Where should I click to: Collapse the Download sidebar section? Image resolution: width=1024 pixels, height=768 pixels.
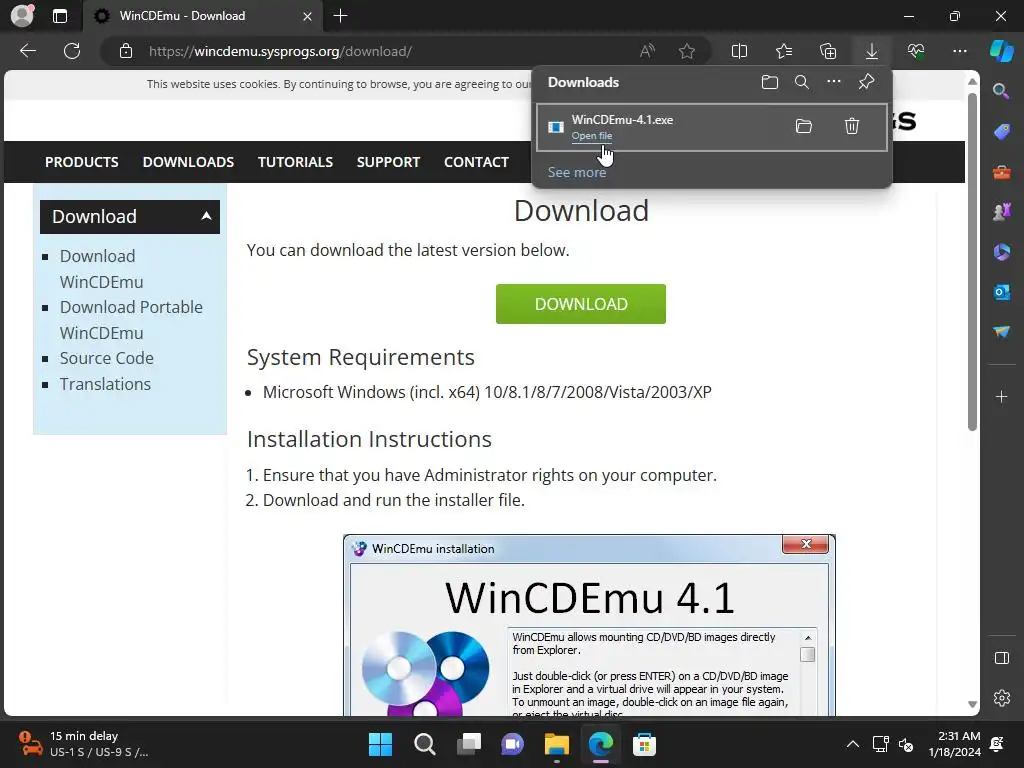pyautogui.click(x=130, y=217)
